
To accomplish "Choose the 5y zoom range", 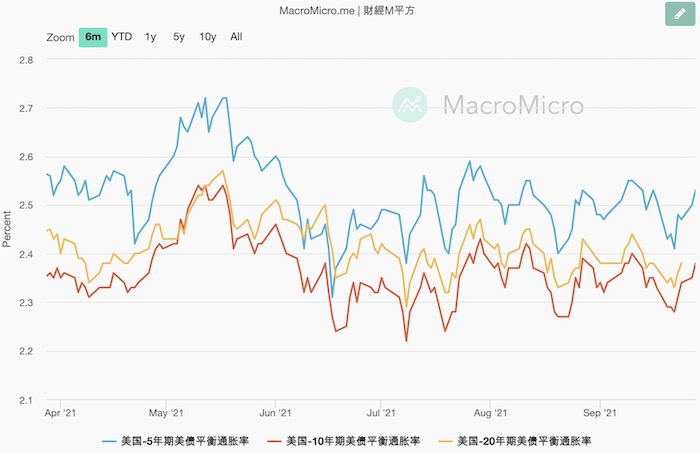I will coord(178,37).
